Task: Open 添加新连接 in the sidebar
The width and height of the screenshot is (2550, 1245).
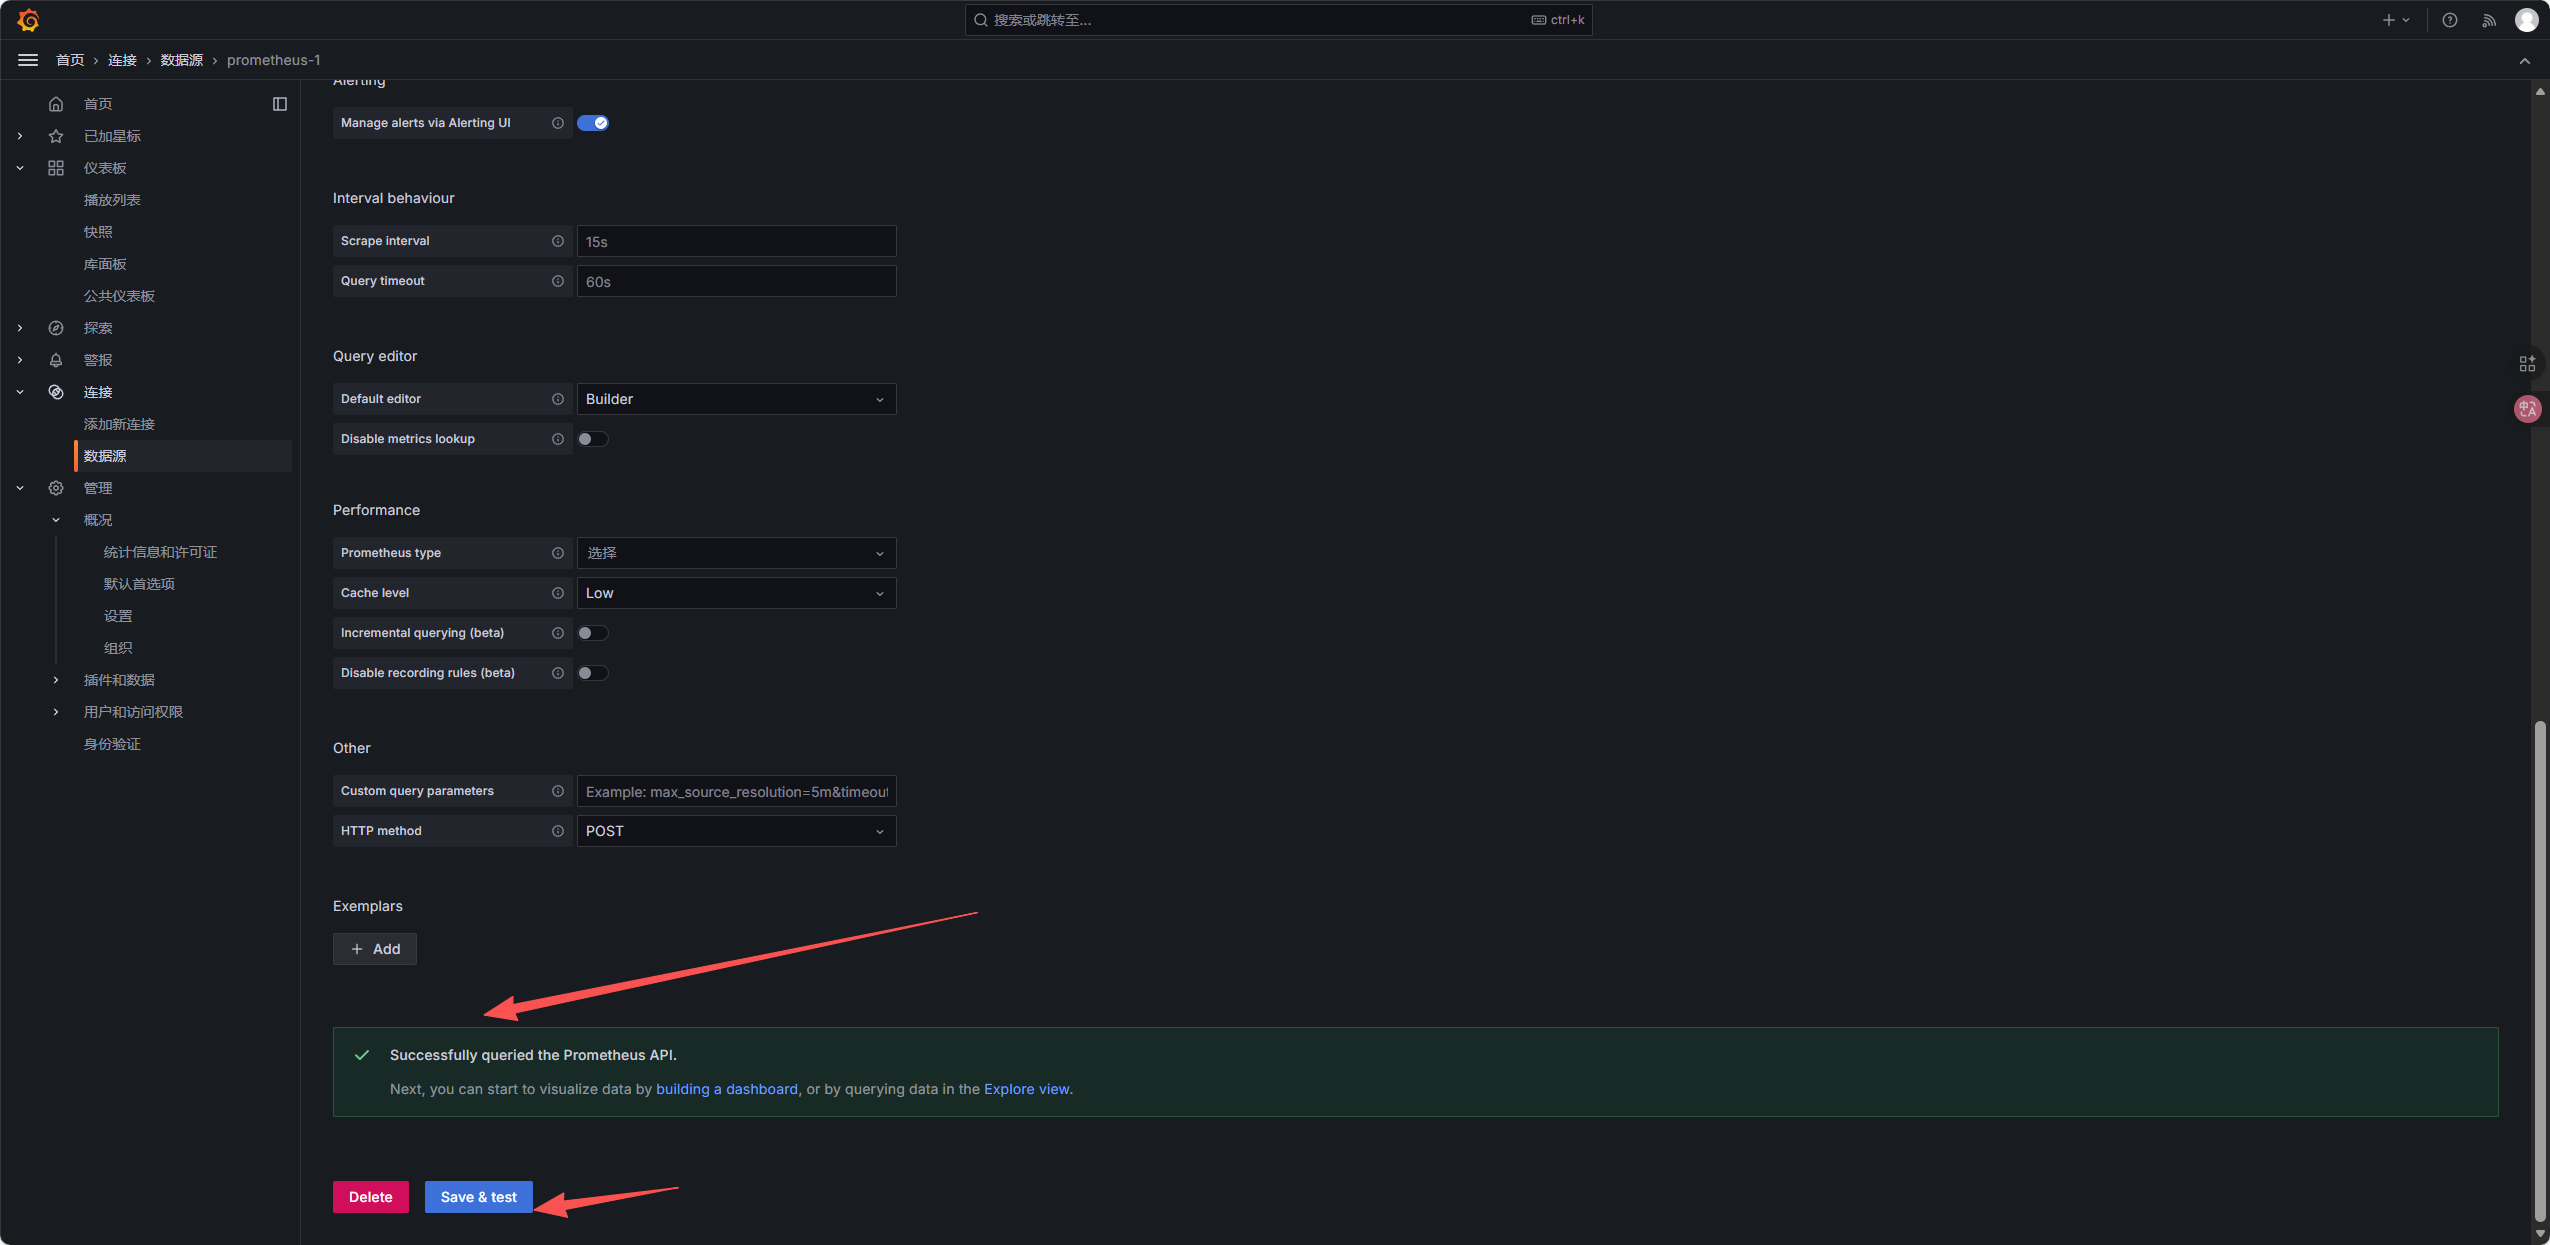Action: [119, 424]
